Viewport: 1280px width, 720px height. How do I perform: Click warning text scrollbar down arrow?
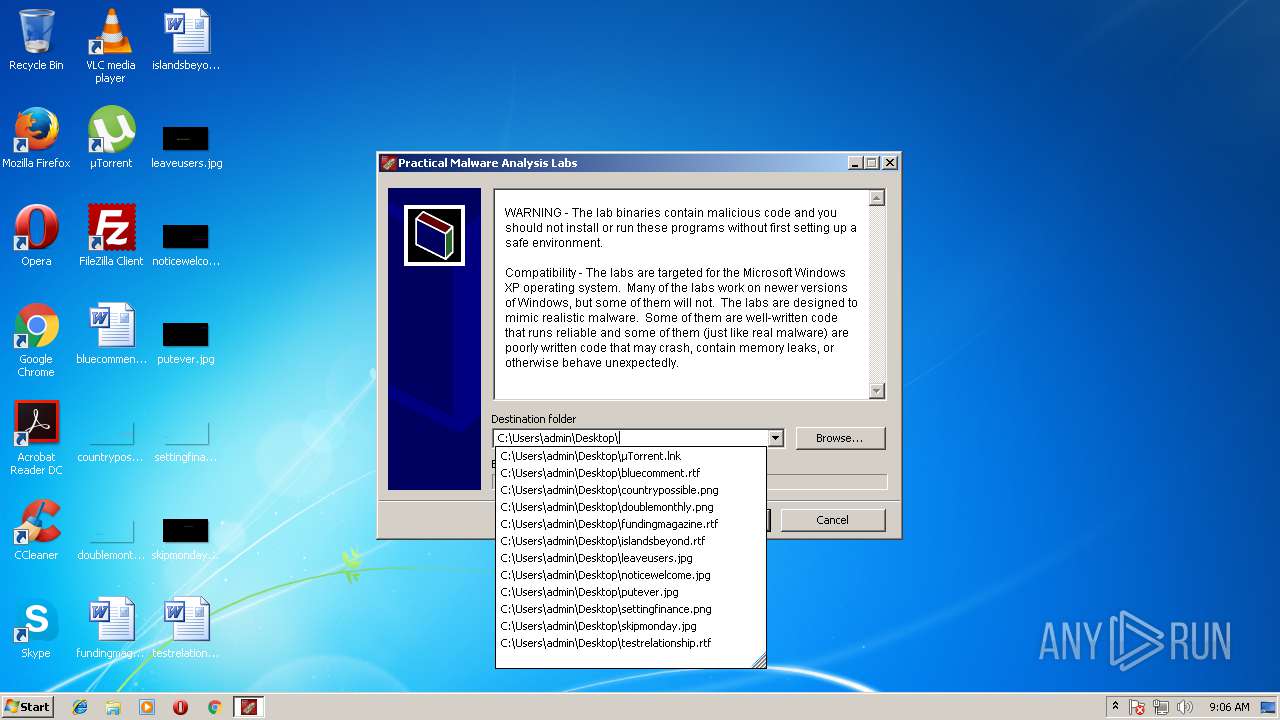coord(877,391)
